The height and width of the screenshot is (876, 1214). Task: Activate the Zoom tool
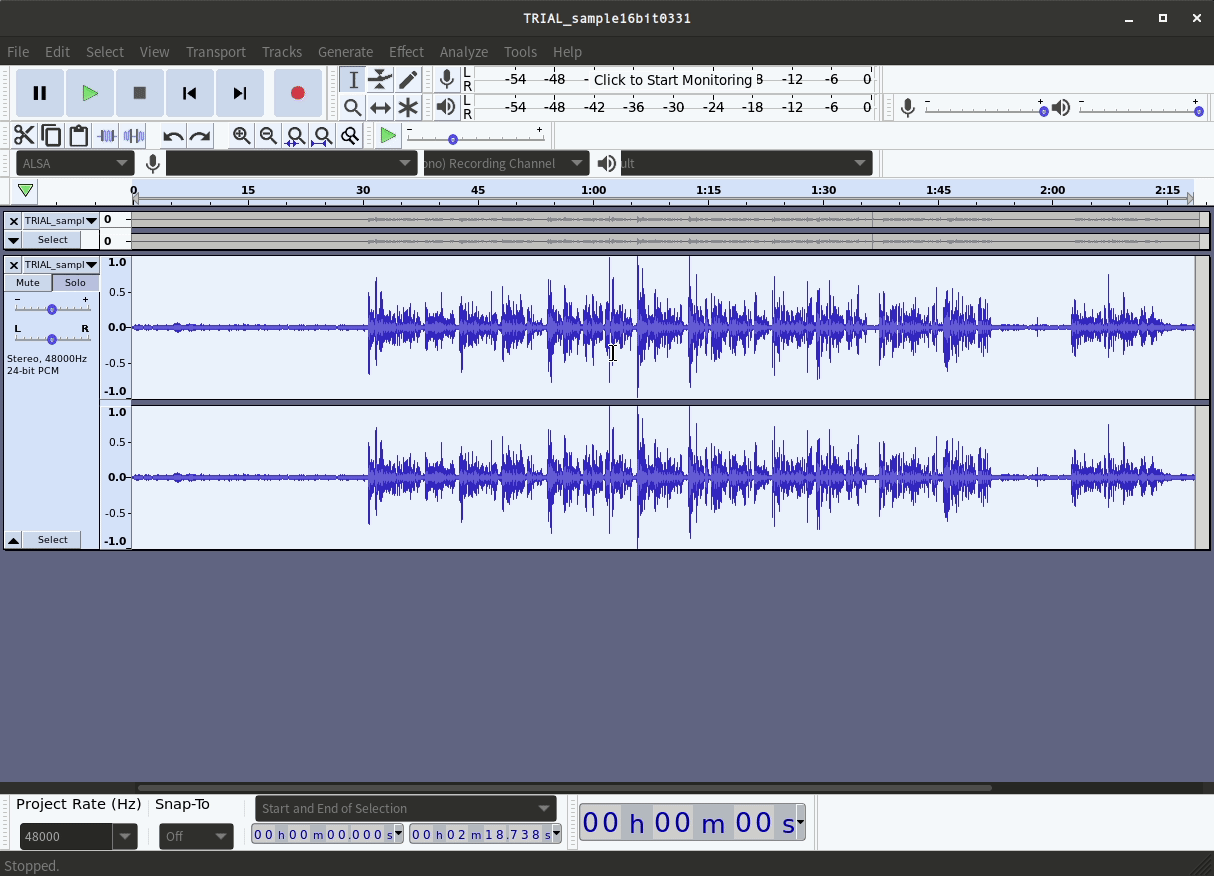(x=353, y=107)
